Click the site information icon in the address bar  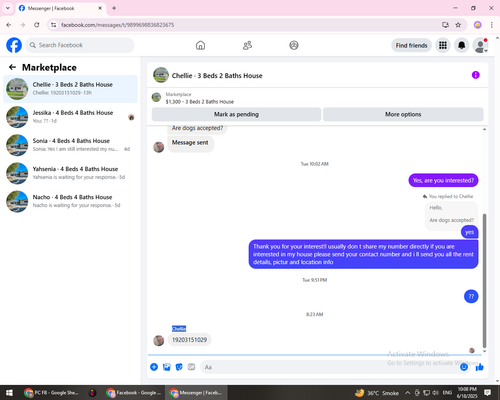pyautogui.click(x=53, y=25)
